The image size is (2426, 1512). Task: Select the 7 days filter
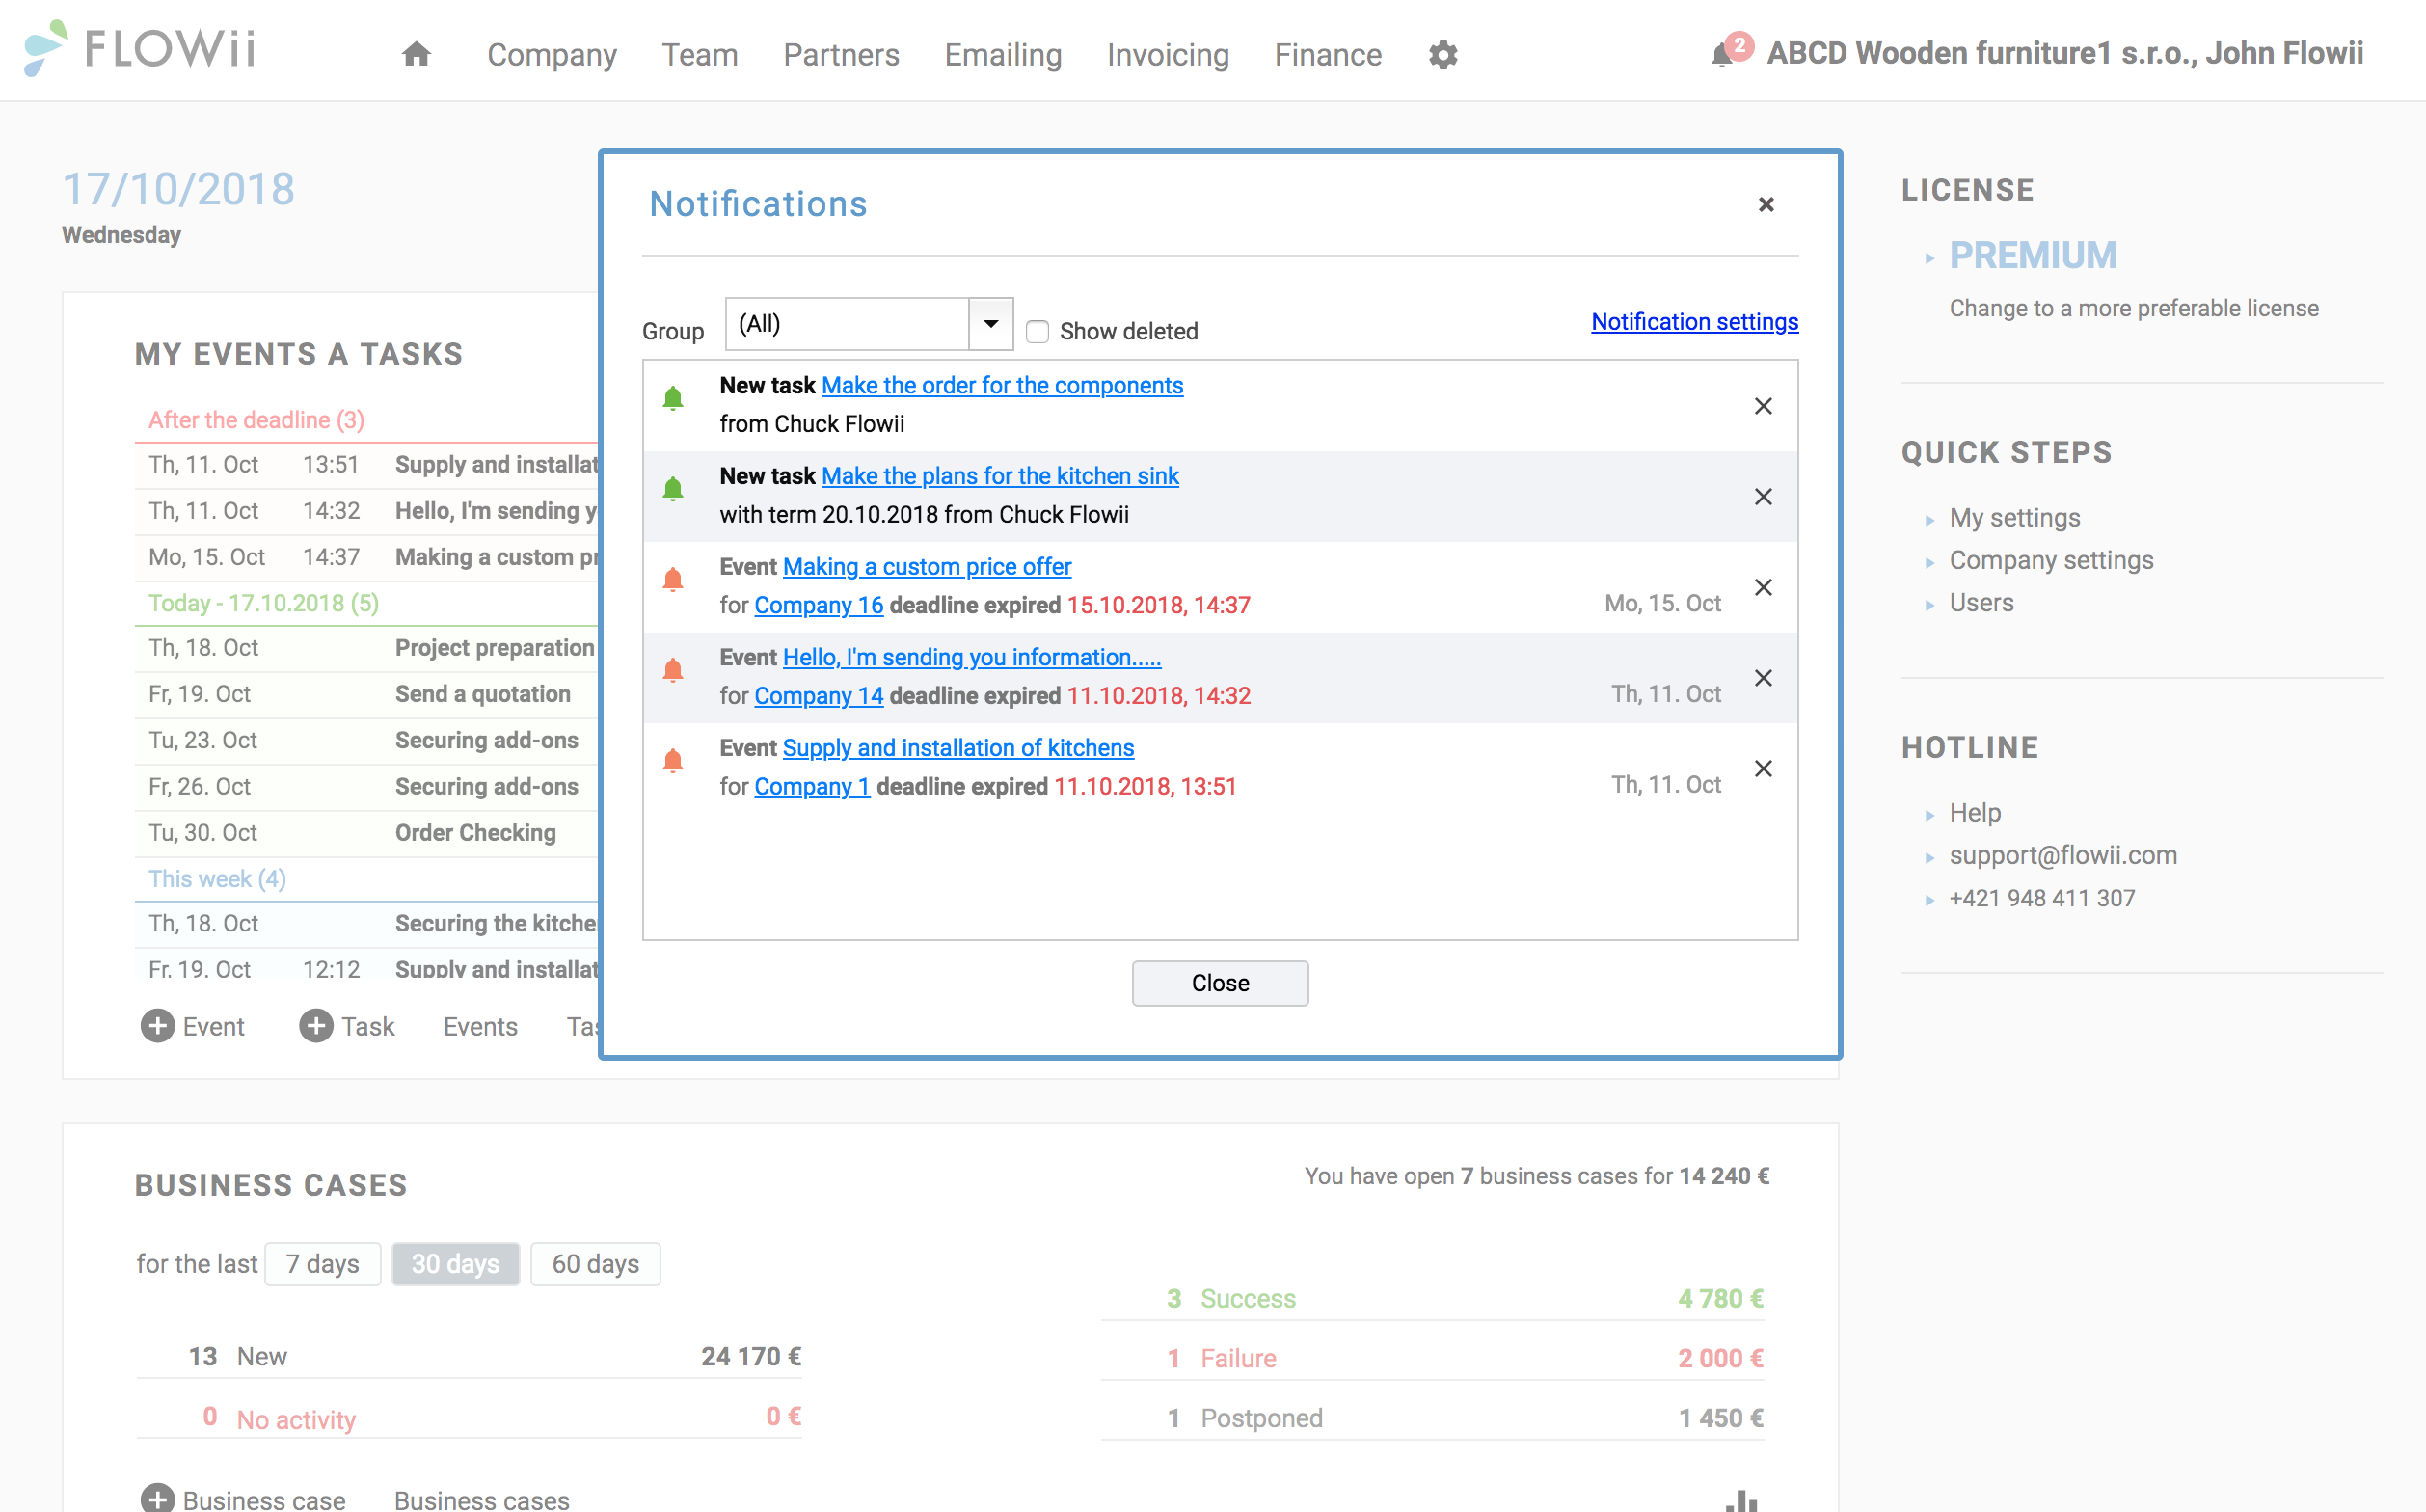322,1264
